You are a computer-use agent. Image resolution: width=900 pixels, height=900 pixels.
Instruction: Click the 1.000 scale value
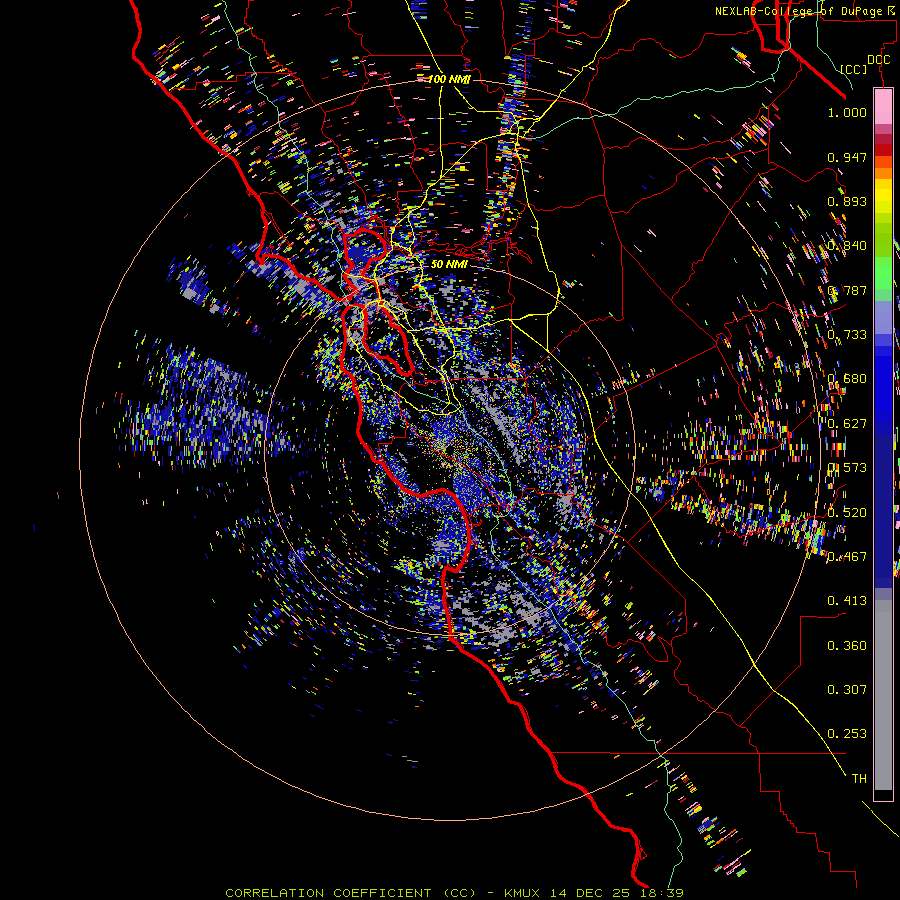click(847, 112)
